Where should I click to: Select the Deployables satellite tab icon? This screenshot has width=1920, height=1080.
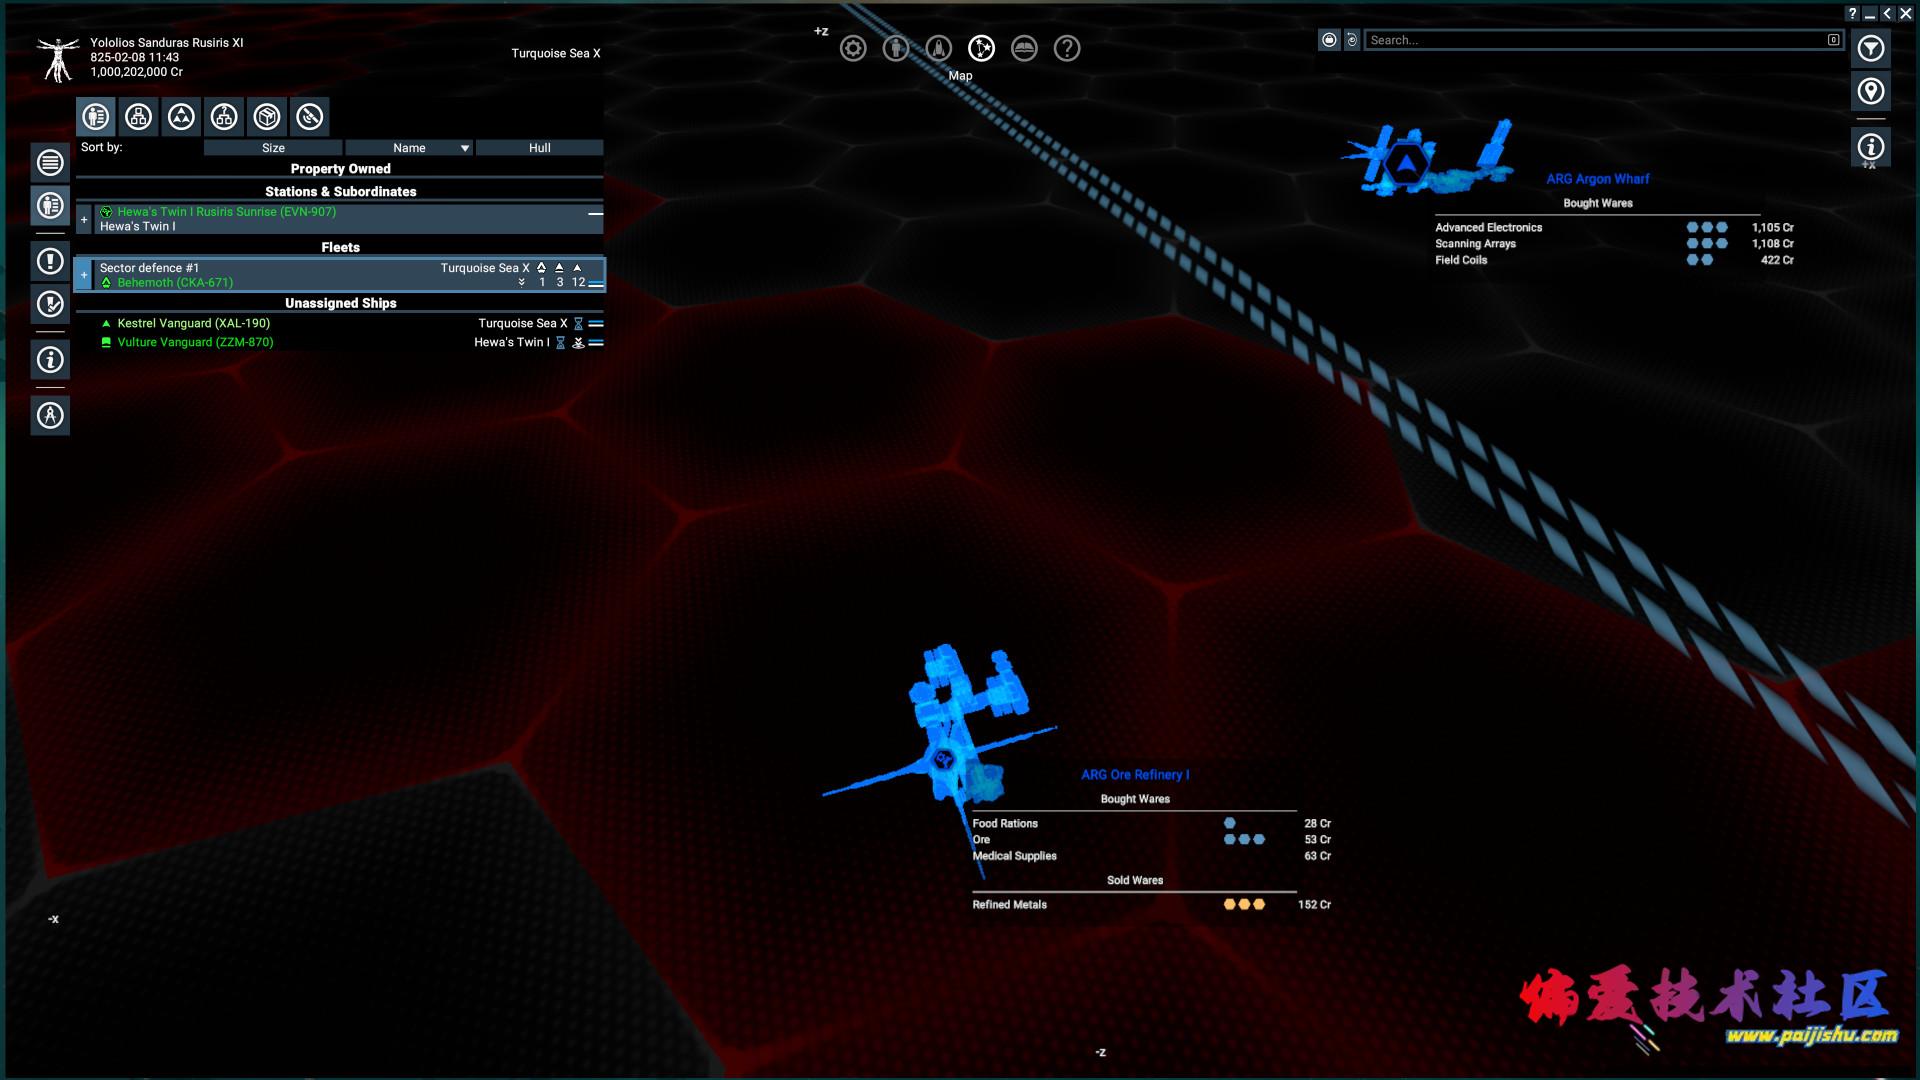pos(310,117)
